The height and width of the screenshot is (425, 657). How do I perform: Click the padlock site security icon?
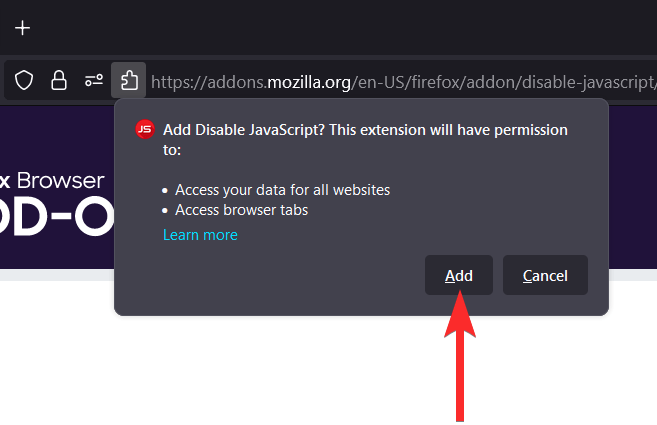pyautogui.click(x=59, y=80)
